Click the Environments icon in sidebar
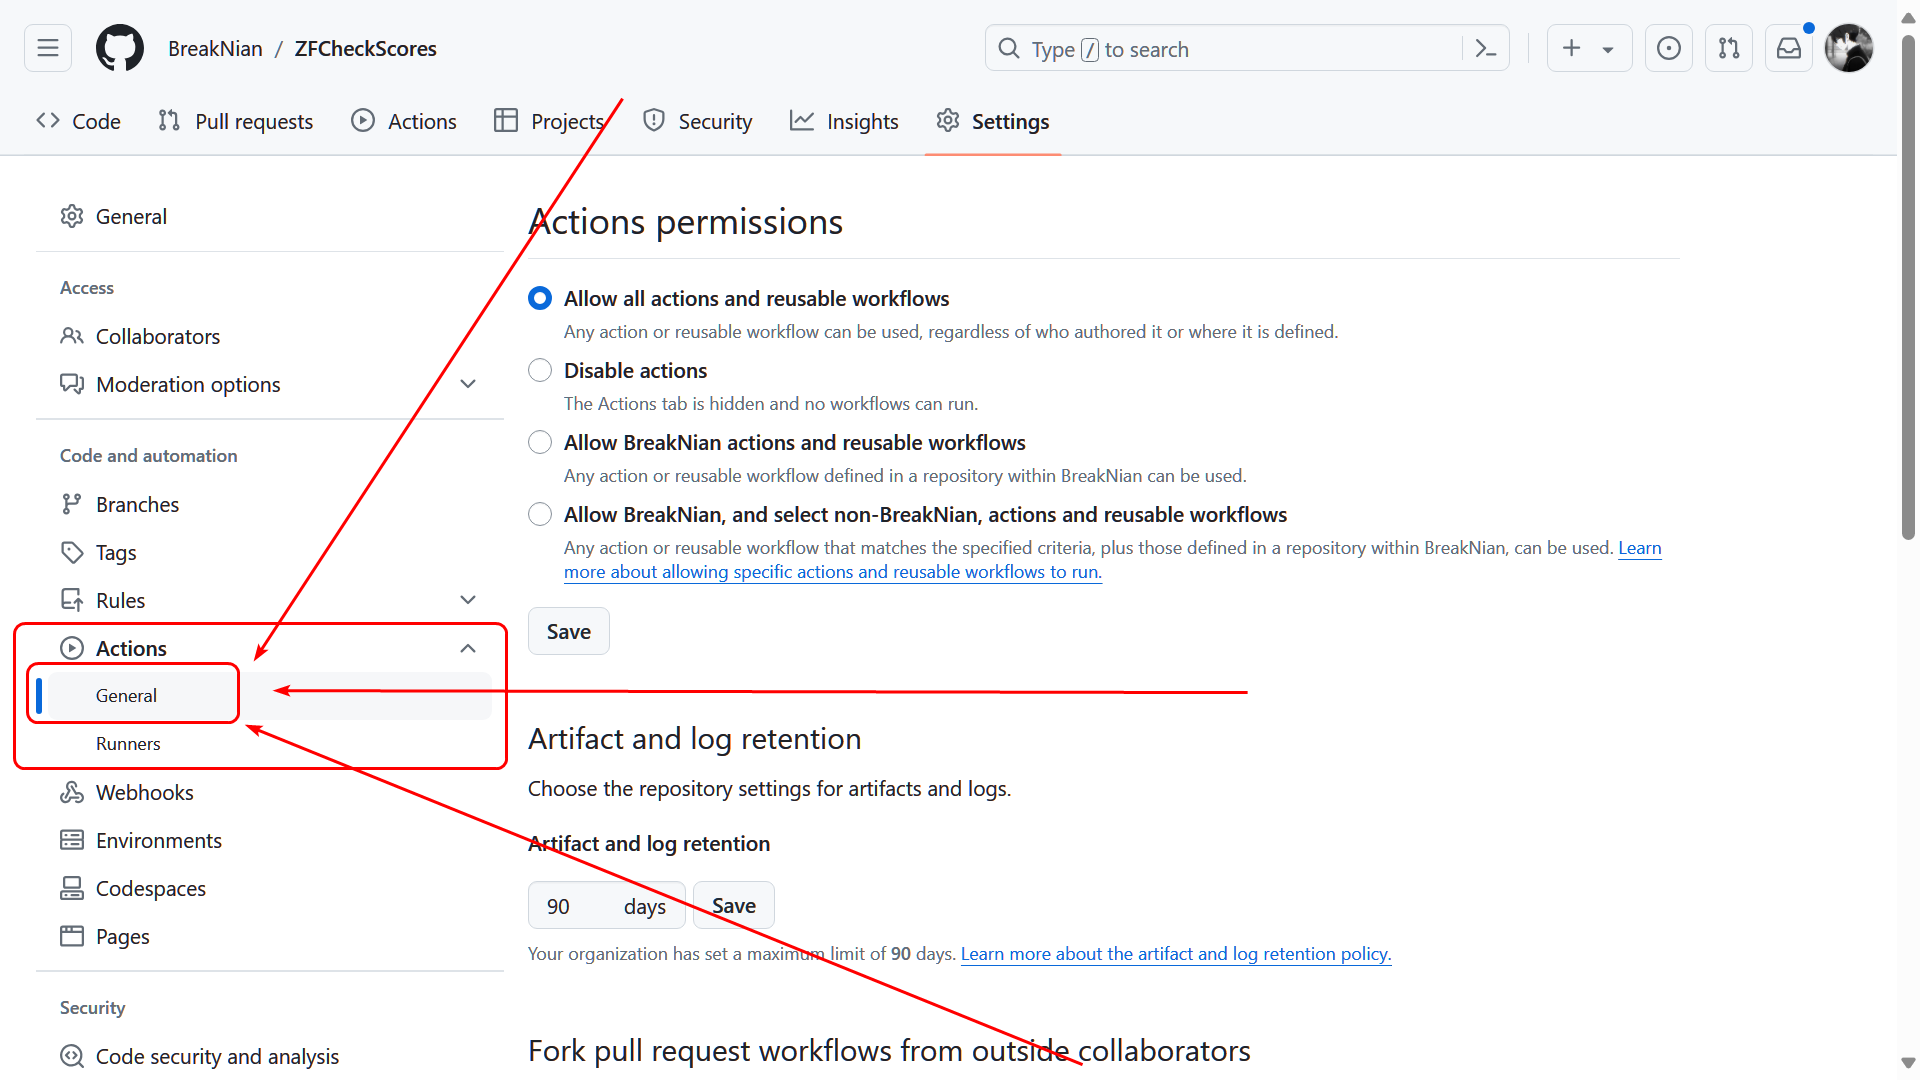Viewport: 1920px width, 1080px height. pyautogui.click(x=72, y=840)
